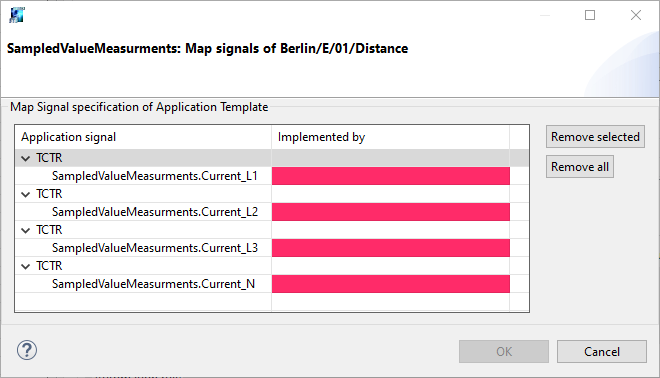Collapse the fourth TCTR node chevron
This screenshot has width=660, height=378.
click(26, 266)
